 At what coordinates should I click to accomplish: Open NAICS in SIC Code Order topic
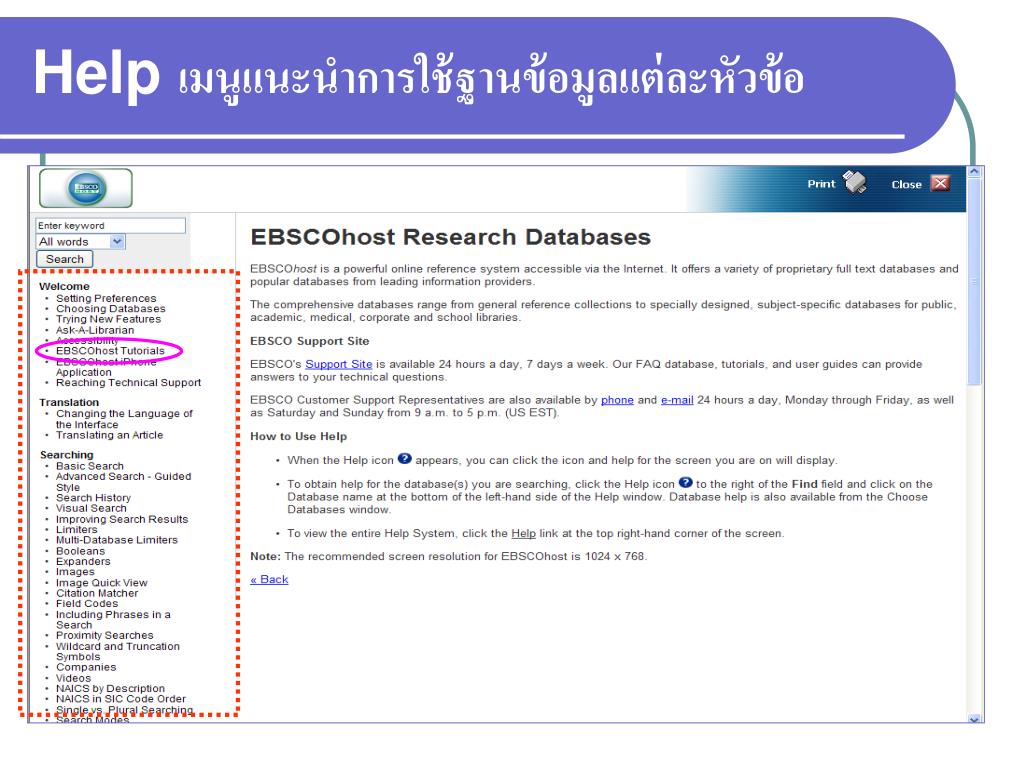pos(121,699)
